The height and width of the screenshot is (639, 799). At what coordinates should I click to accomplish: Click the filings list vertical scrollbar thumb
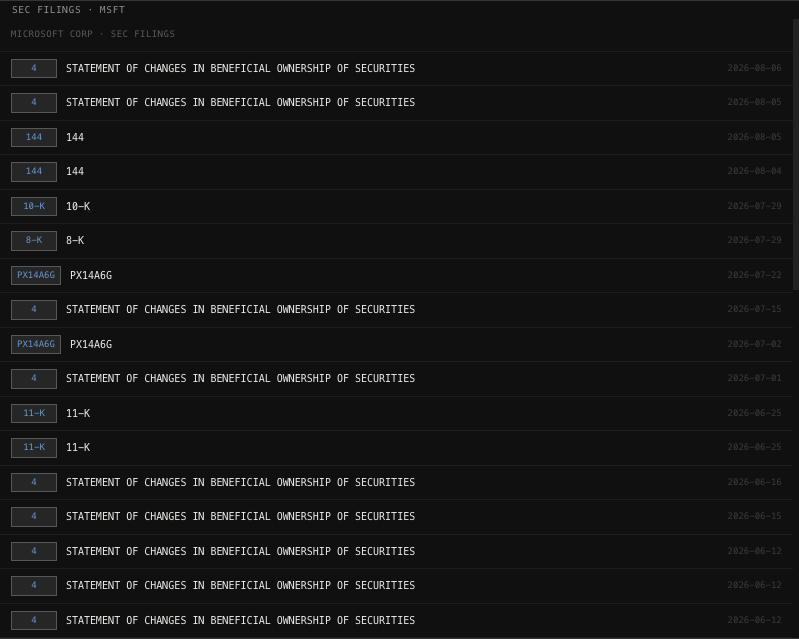coord(796,154)
